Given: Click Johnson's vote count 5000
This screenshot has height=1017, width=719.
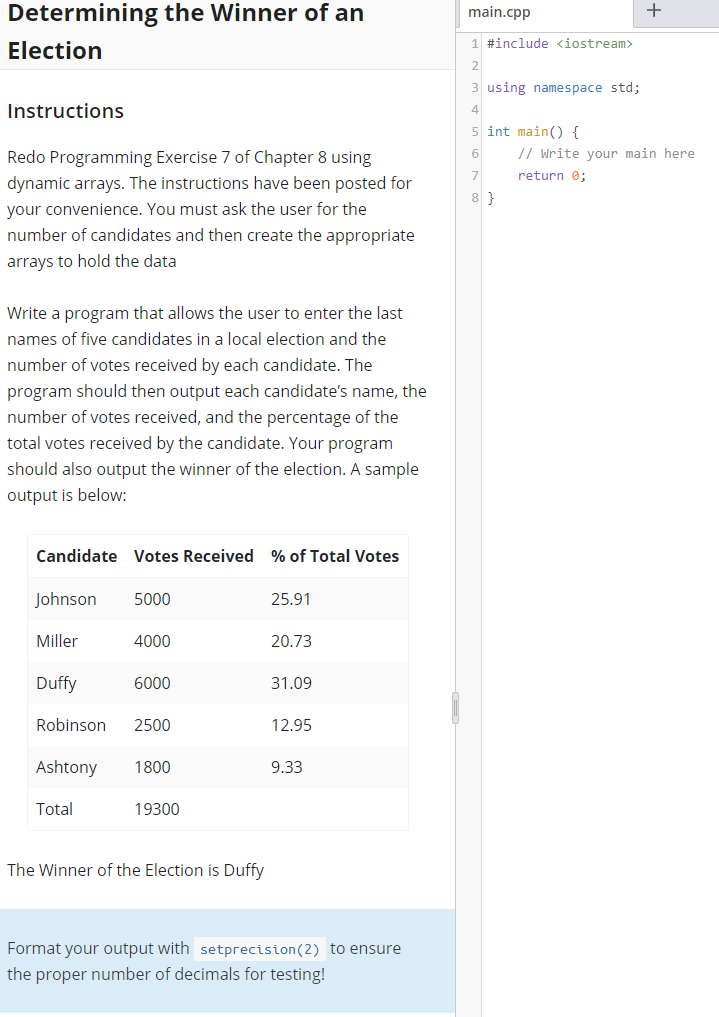Looking at the screenshot, I should (x=152, y=598).
